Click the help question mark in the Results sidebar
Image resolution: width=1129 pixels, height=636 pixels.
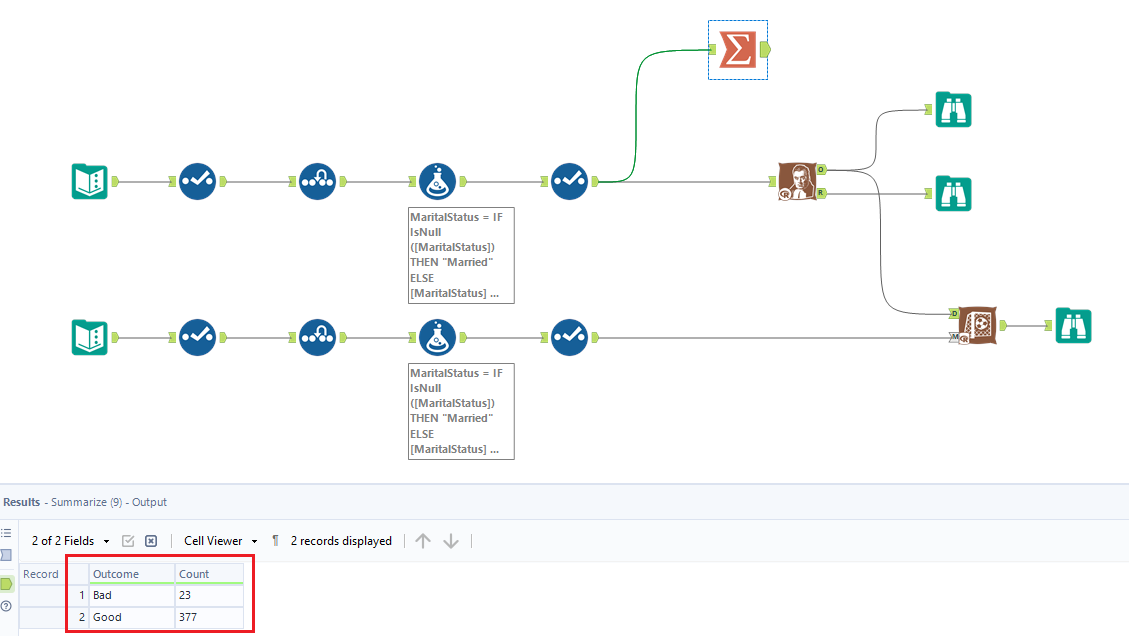(x=6, y=605)
